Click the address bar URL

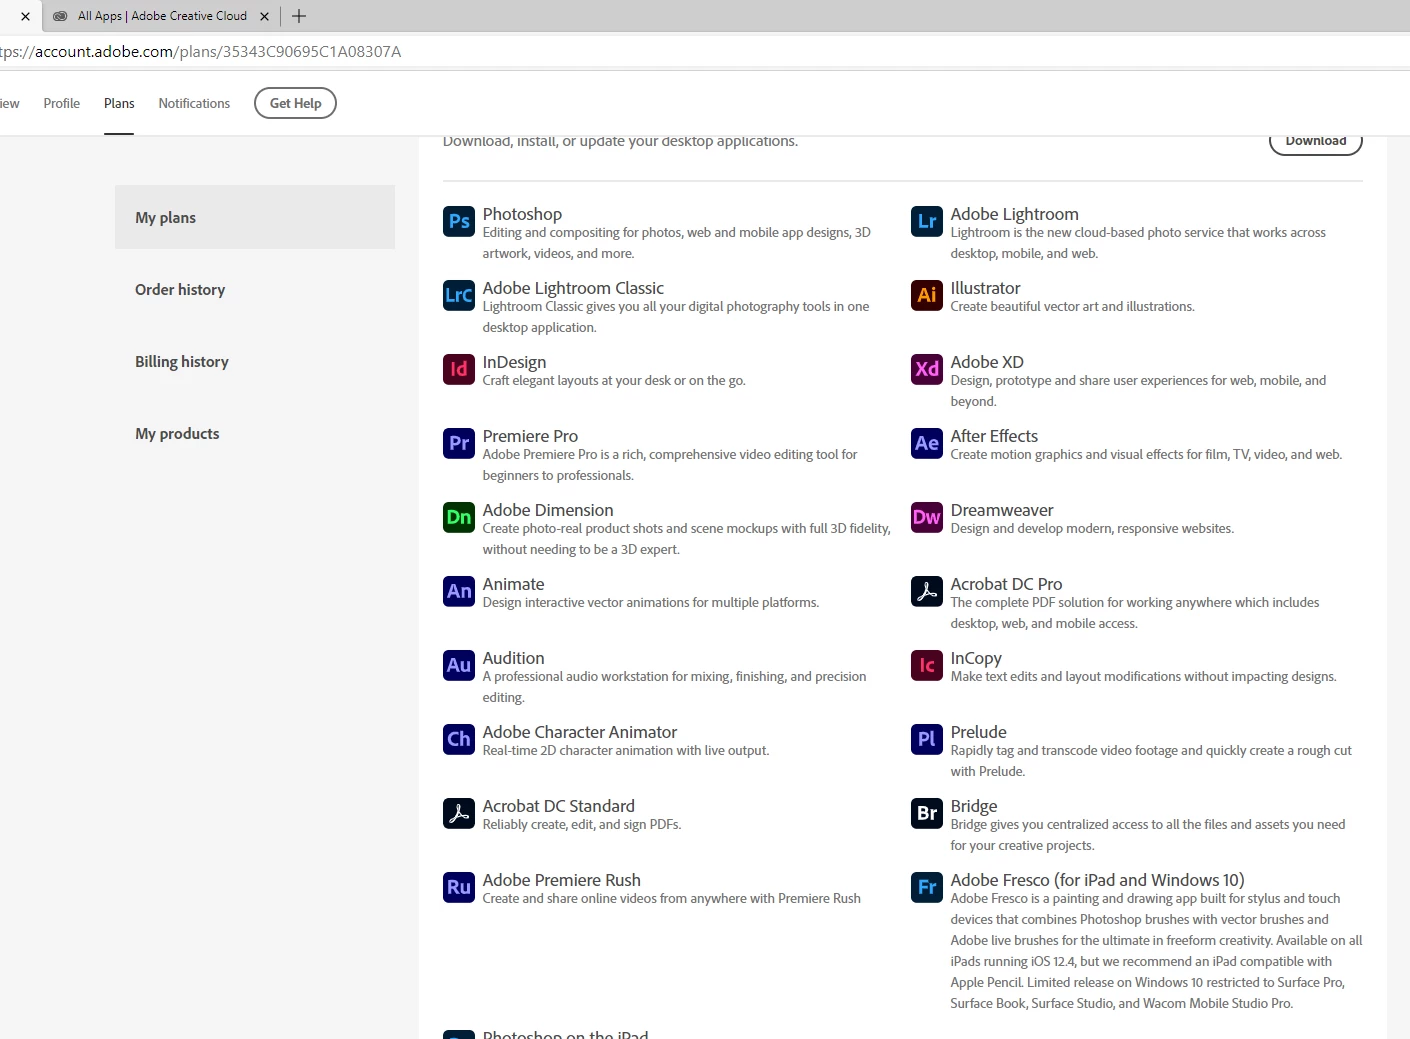pos(200,52)
